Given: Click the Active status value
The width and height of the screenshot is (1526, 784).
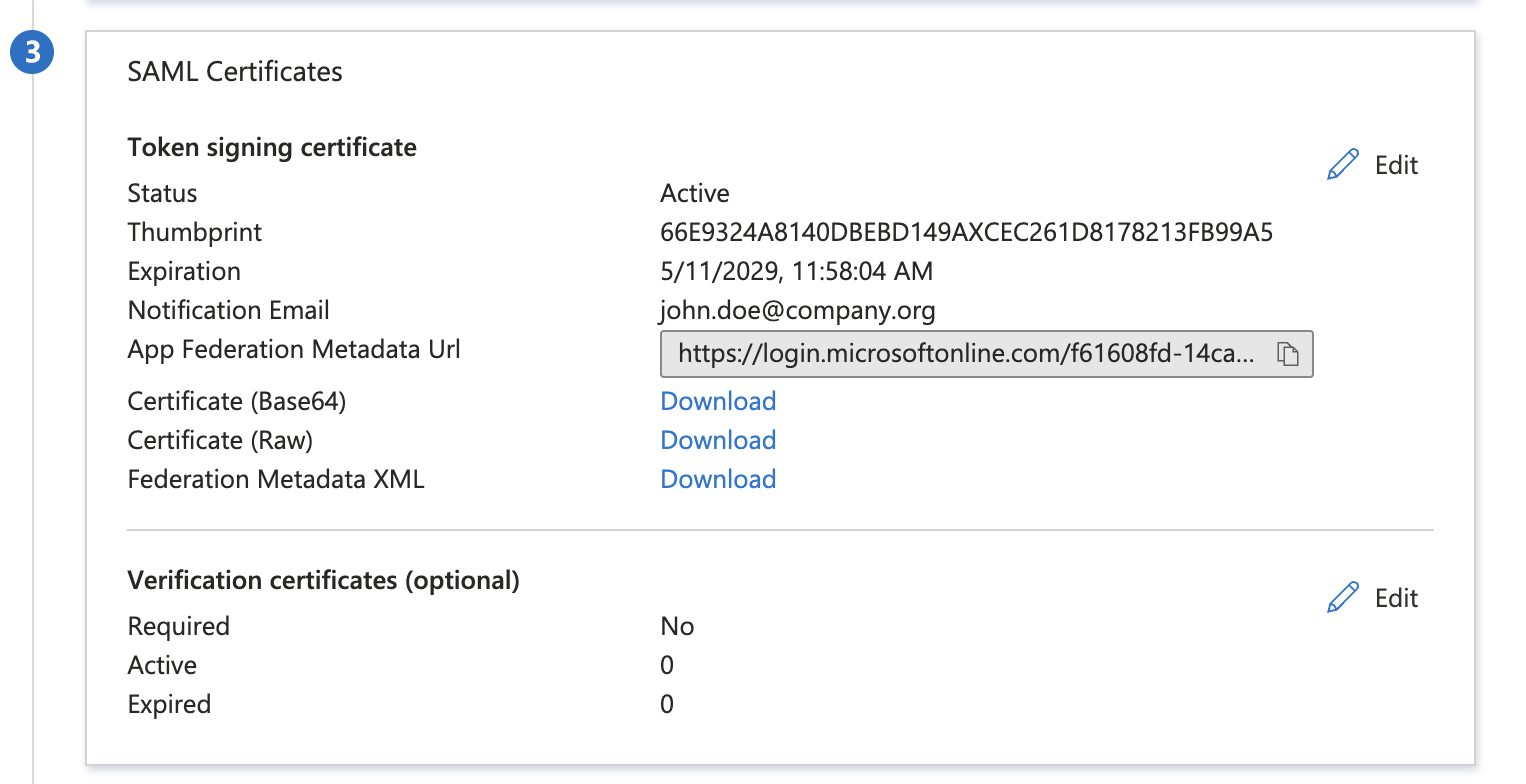Looking at the screenshot, I should [695, 194].
